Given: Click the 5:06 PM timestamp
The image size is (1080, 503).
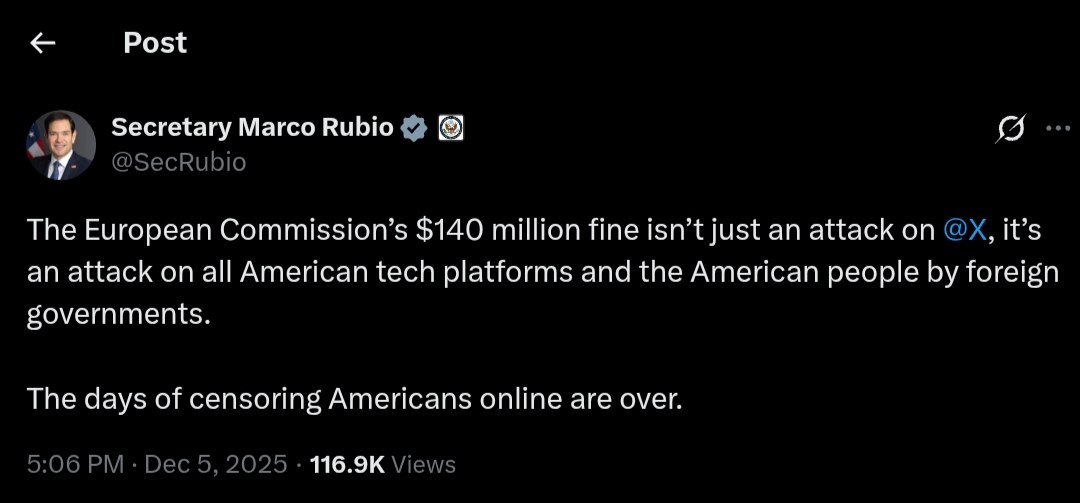Looking at the screenshot, I should click(x=76, y=464).
